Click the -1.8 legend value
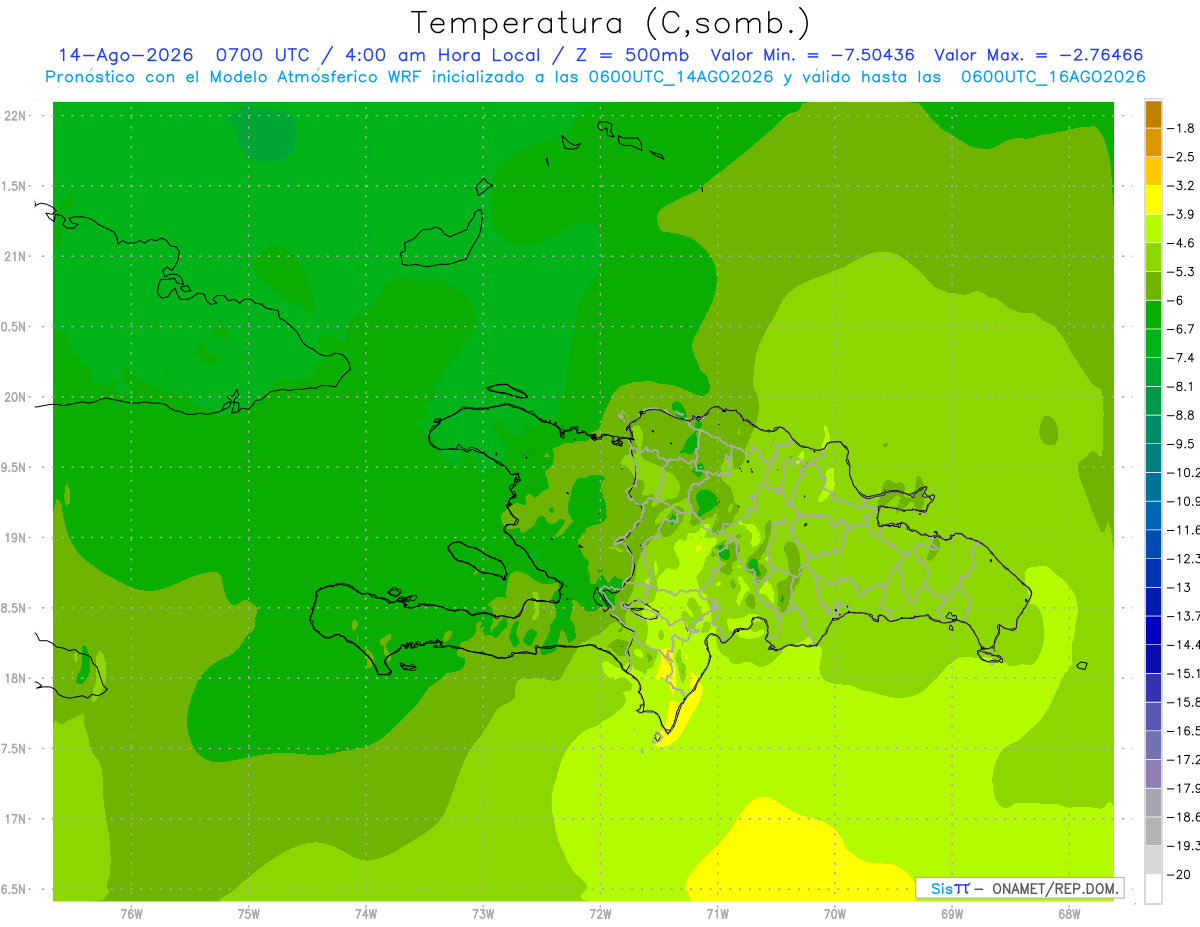This screenshot has height=927, width=1200. pos(1181,128)
